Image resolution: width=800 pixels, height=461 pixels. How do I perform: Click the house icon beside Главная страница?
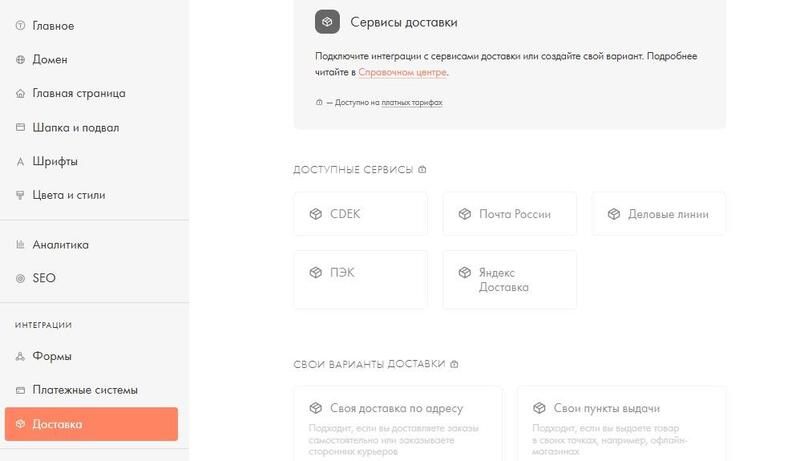click(20, 93)
